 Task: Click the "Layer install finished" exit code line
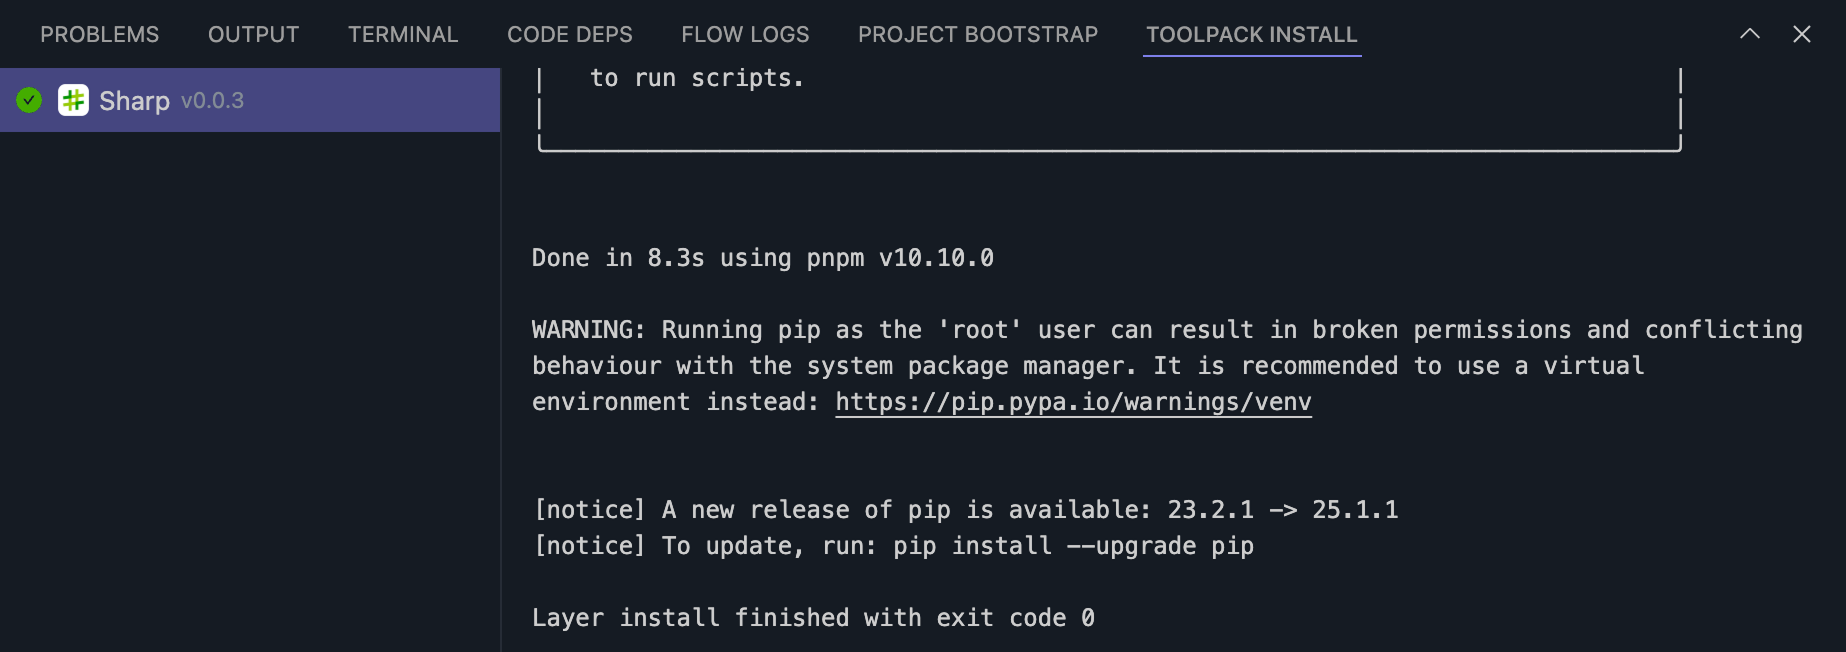coord(812,618)
